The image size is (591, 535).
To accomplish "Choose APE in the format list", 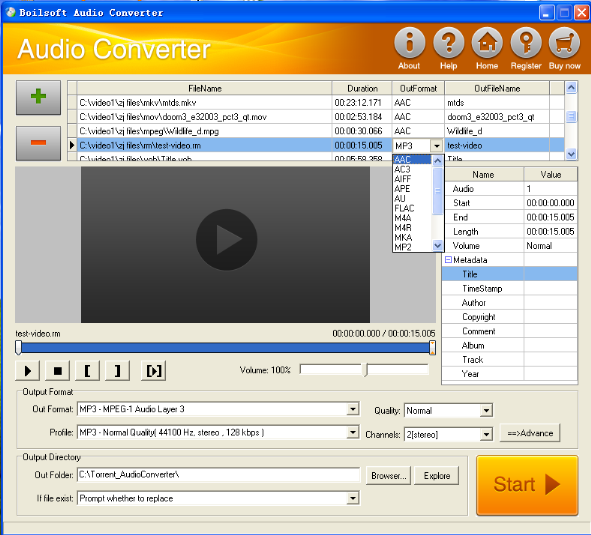I will tap(412, 189).
